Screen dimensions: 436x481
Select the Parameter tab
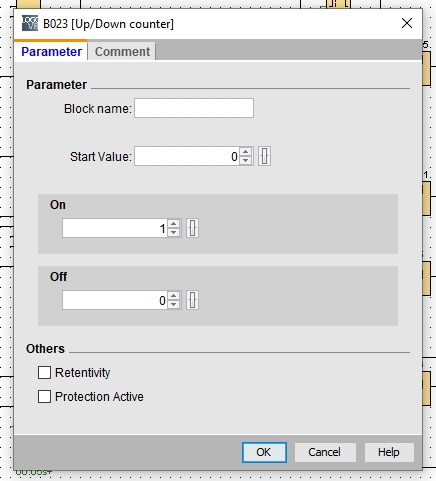point(51,51)
